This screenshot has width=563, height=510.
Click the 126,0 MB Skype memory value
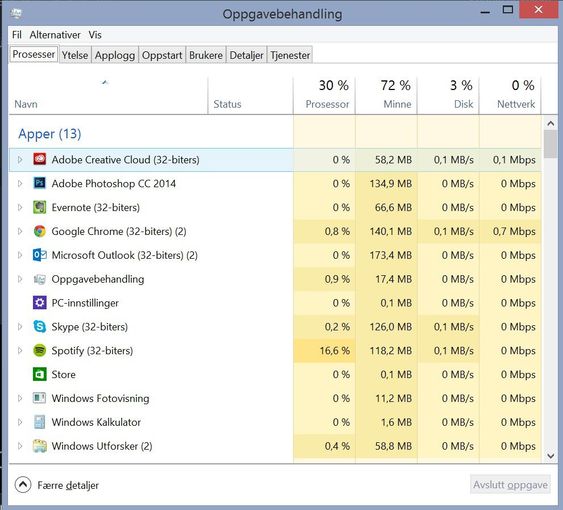coord(391,327)
